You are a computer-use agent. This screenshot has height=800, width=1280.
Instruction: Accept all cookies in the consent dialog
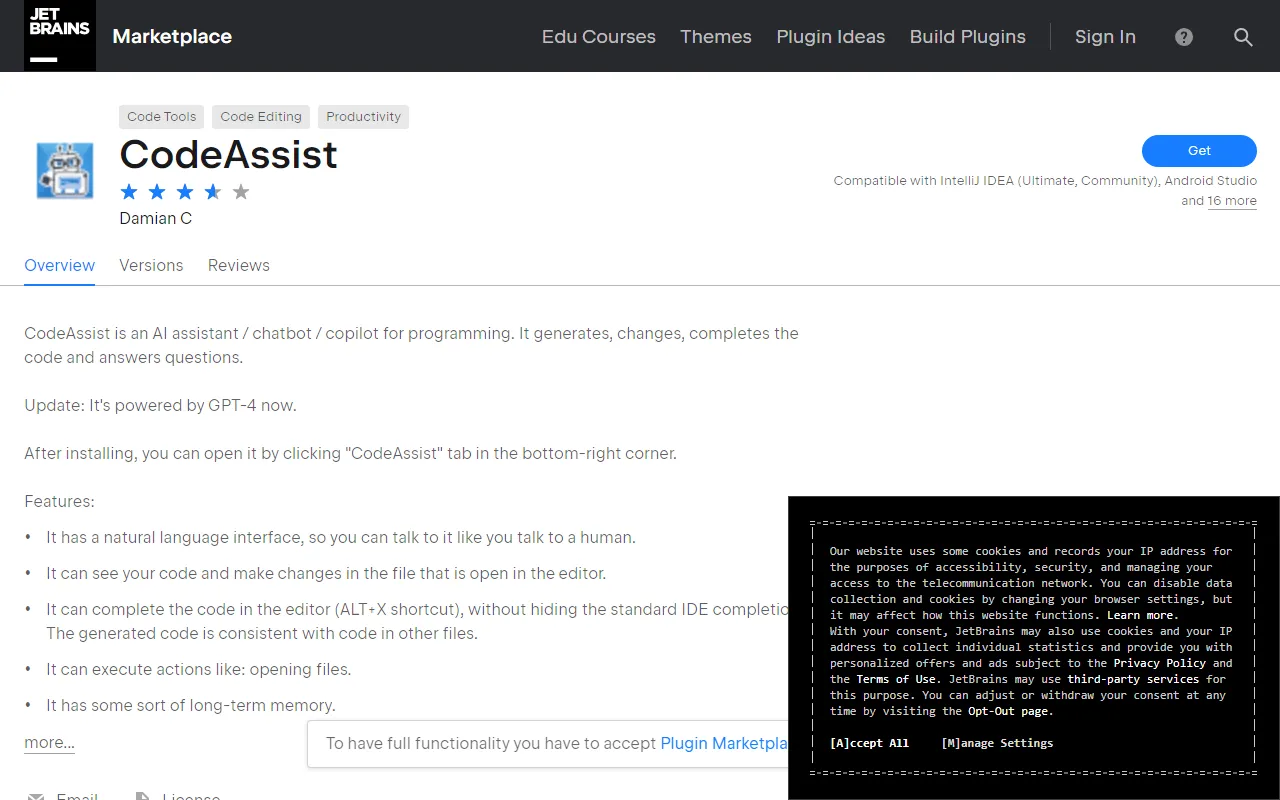868,743
